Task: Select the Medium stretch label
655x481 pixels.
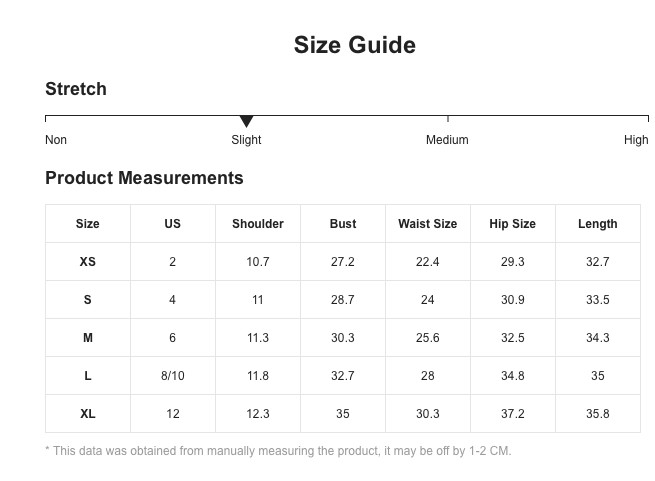Action: pyautogui.click(x=447, y=140)
